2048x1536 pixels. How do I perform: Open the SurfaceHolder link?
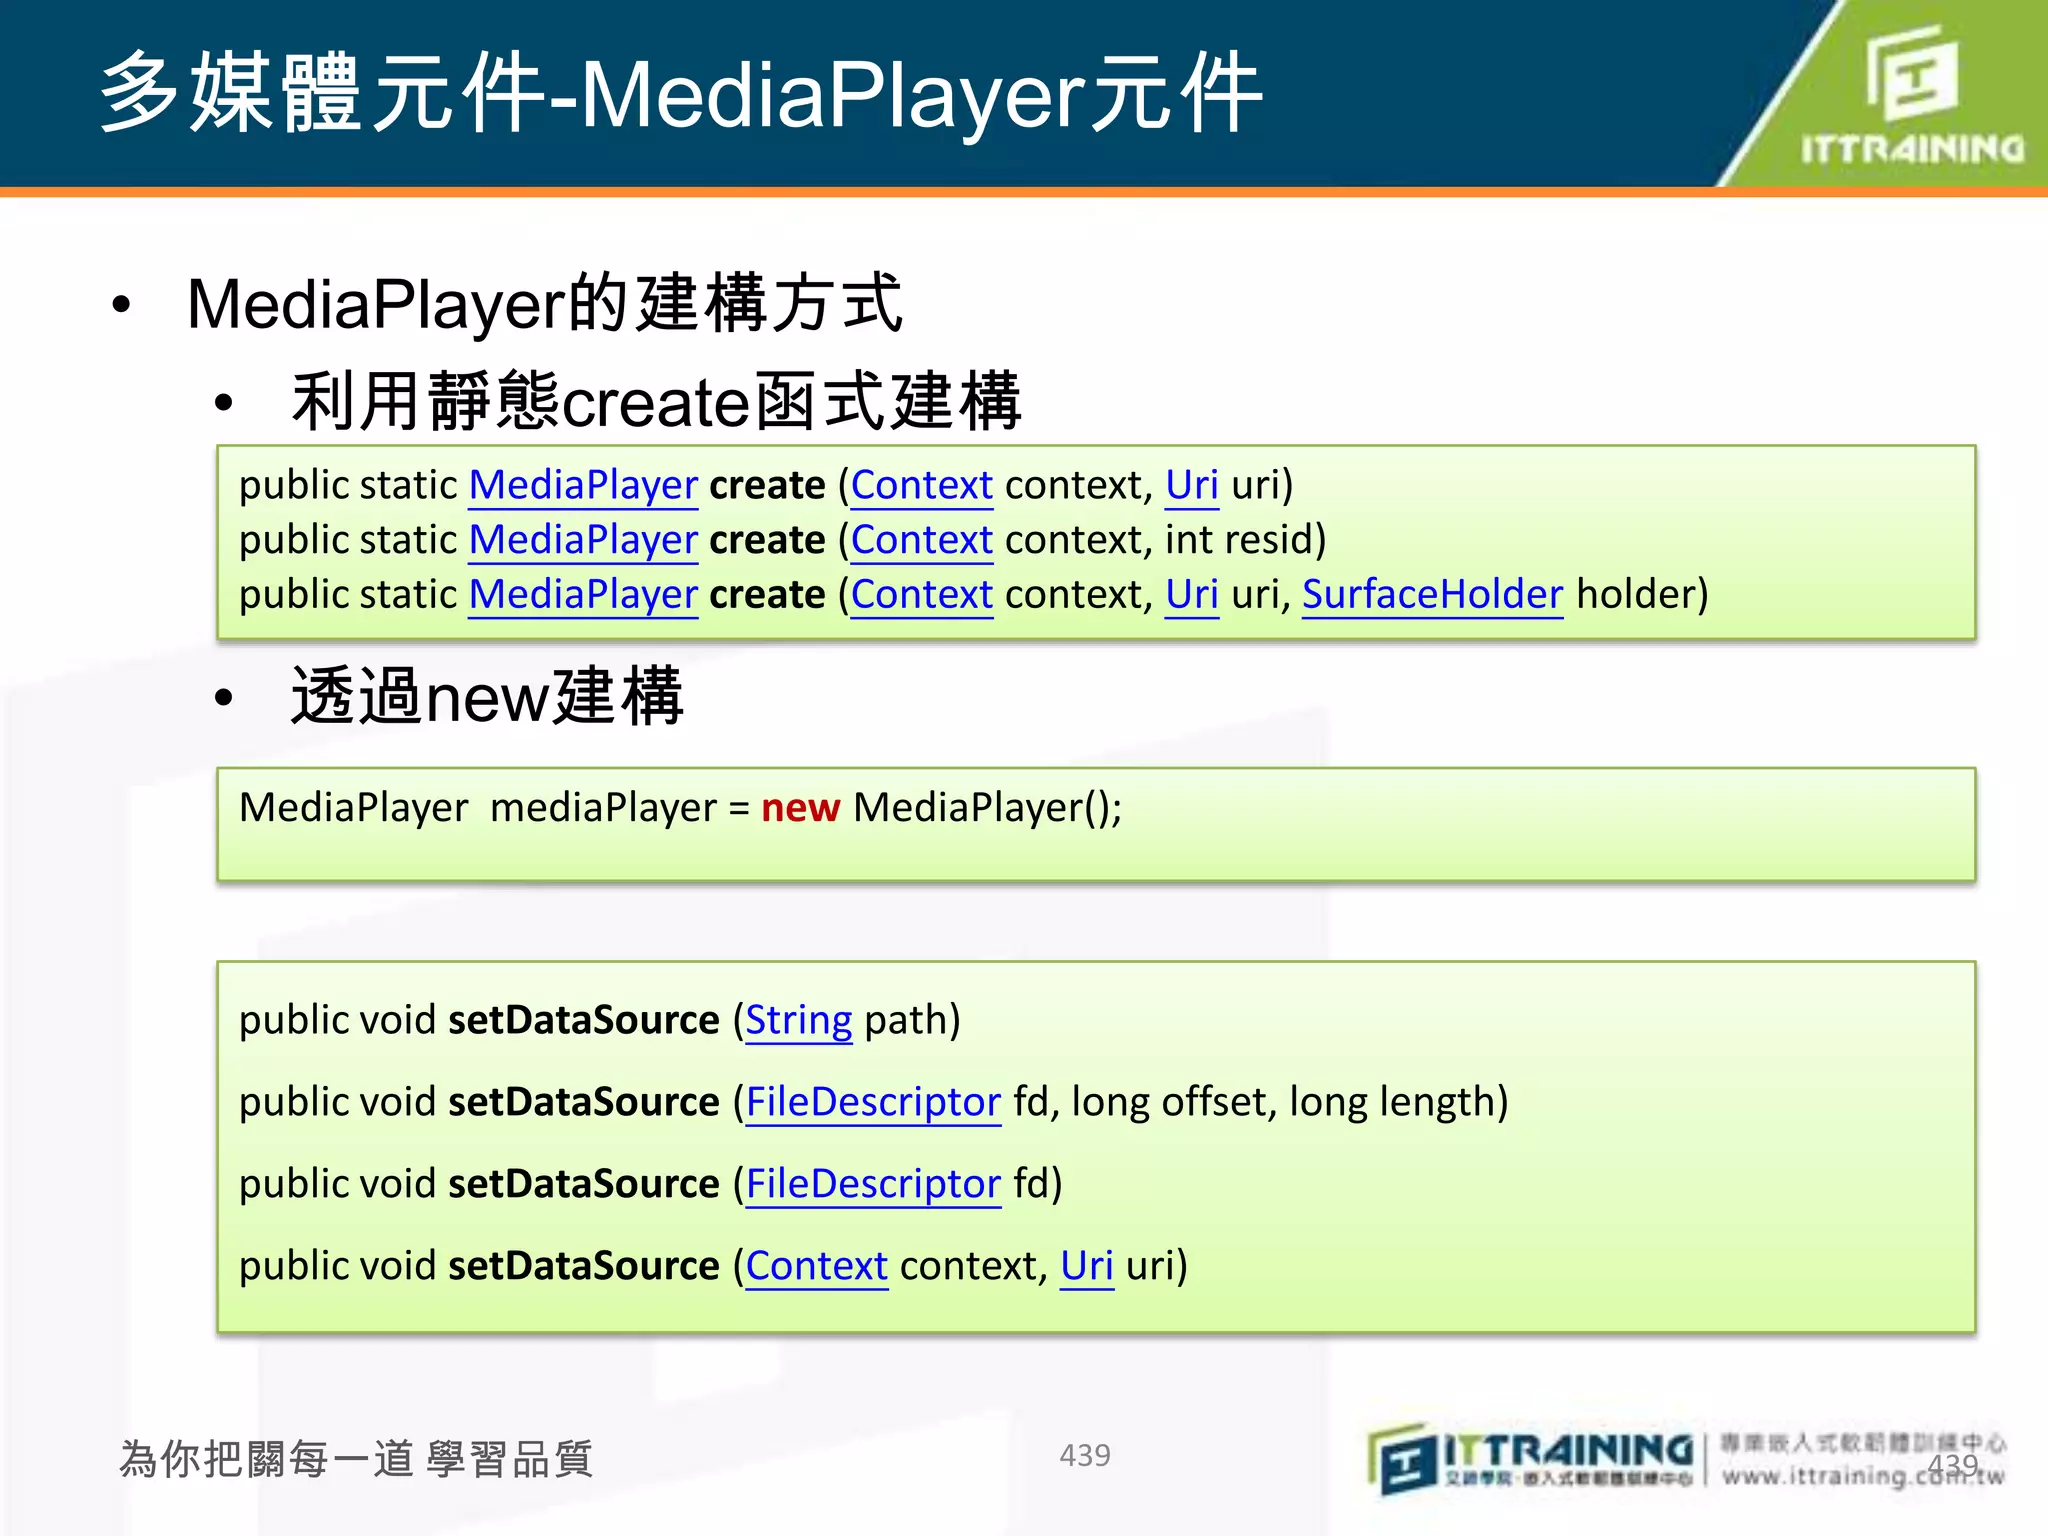click(1432, 595)
